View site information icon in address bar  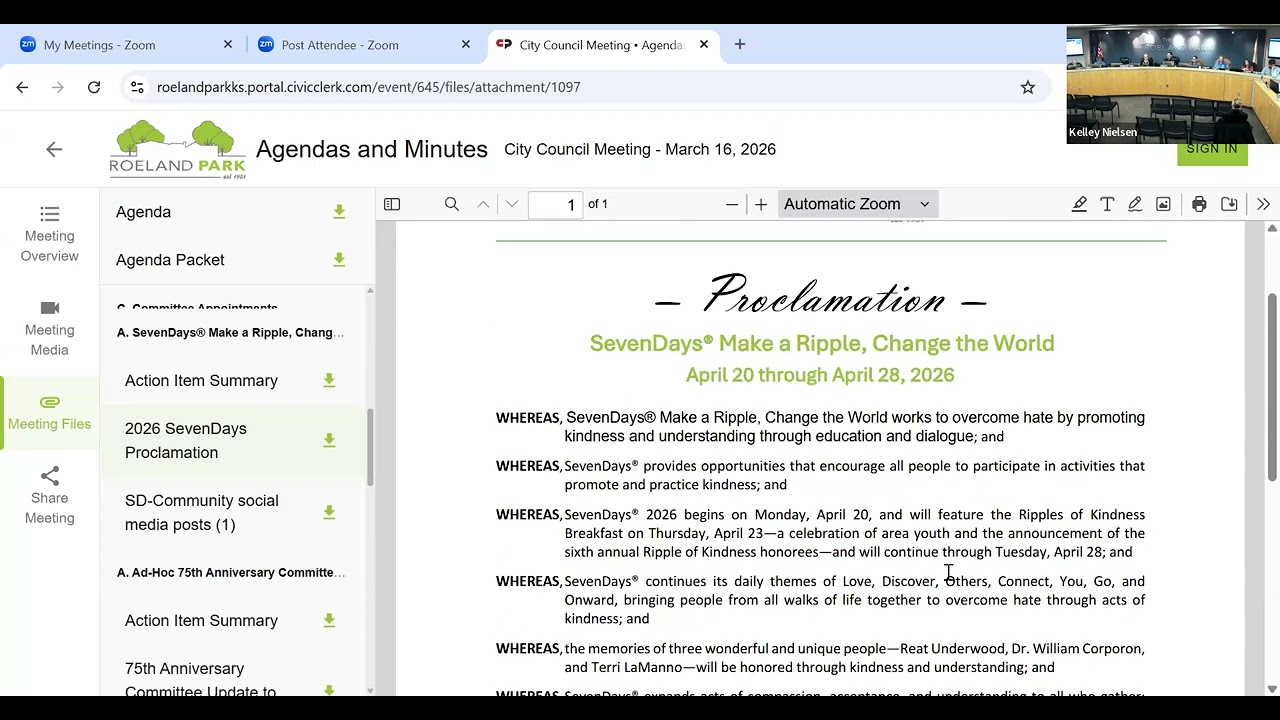(137, 87)
